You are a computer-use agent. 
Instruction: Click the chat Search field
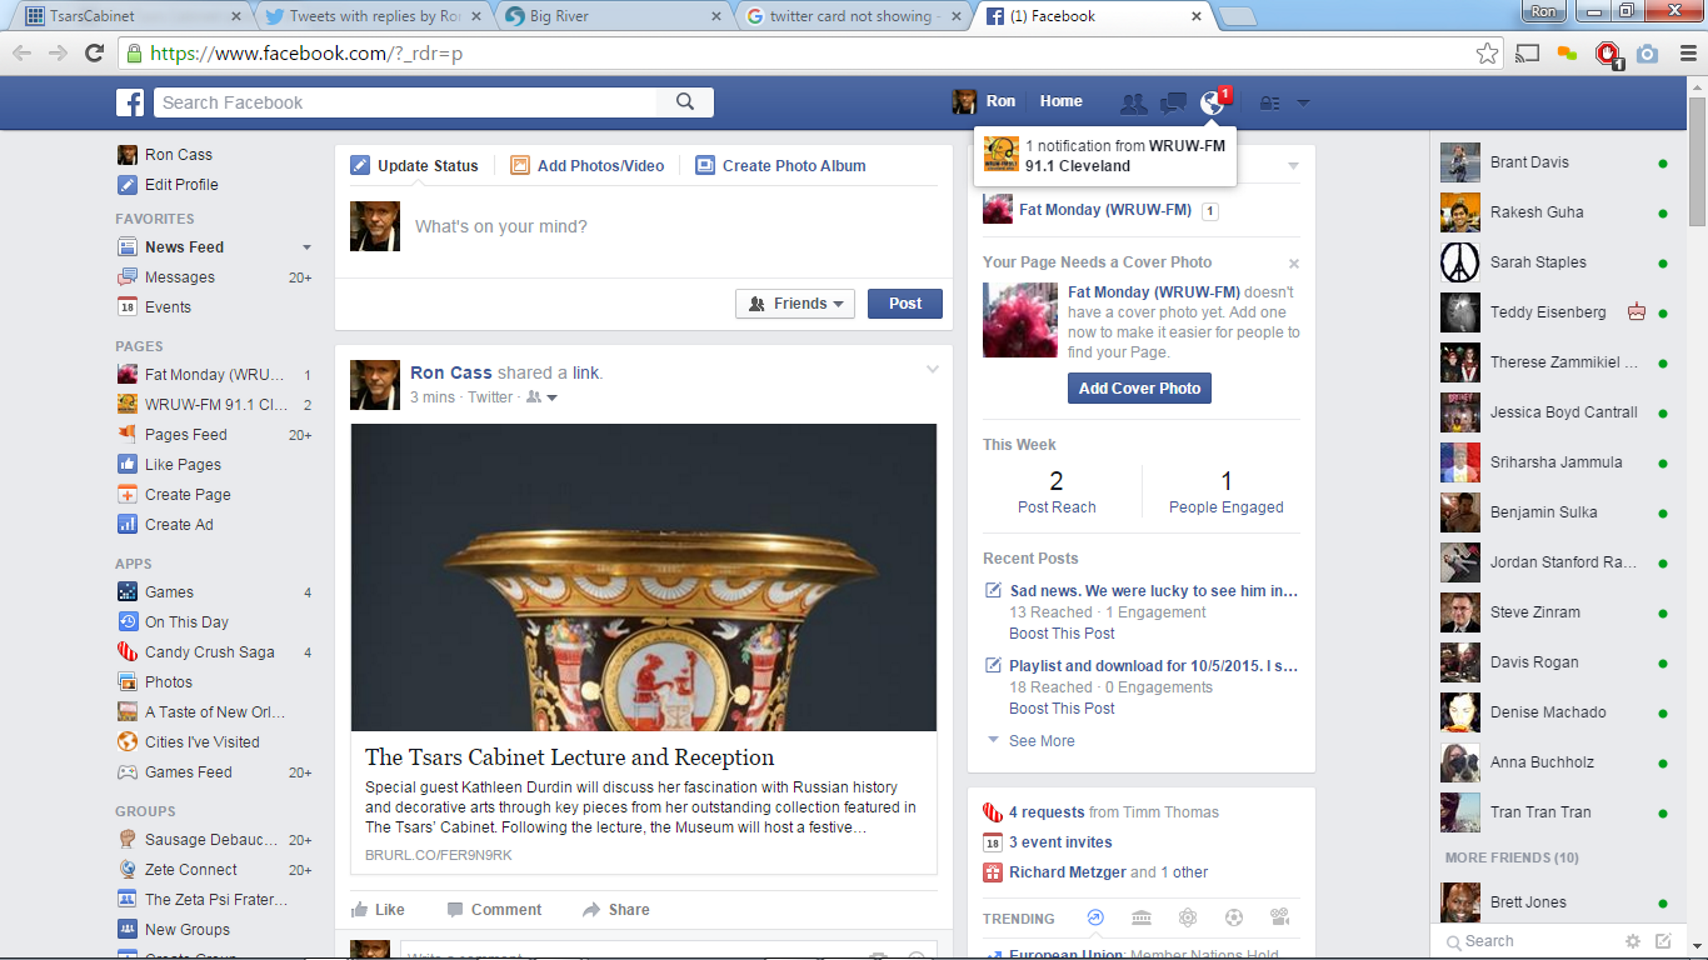pos(1531,941)
